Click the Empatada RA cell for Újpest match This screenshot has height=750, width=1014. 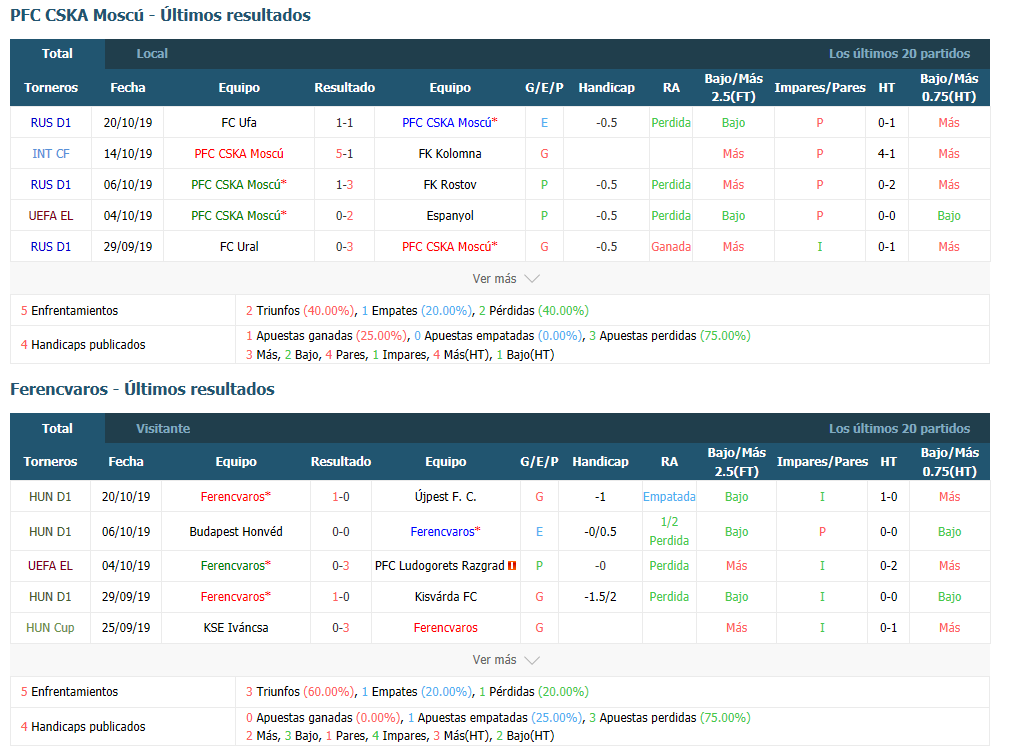(x=669, y=497)
